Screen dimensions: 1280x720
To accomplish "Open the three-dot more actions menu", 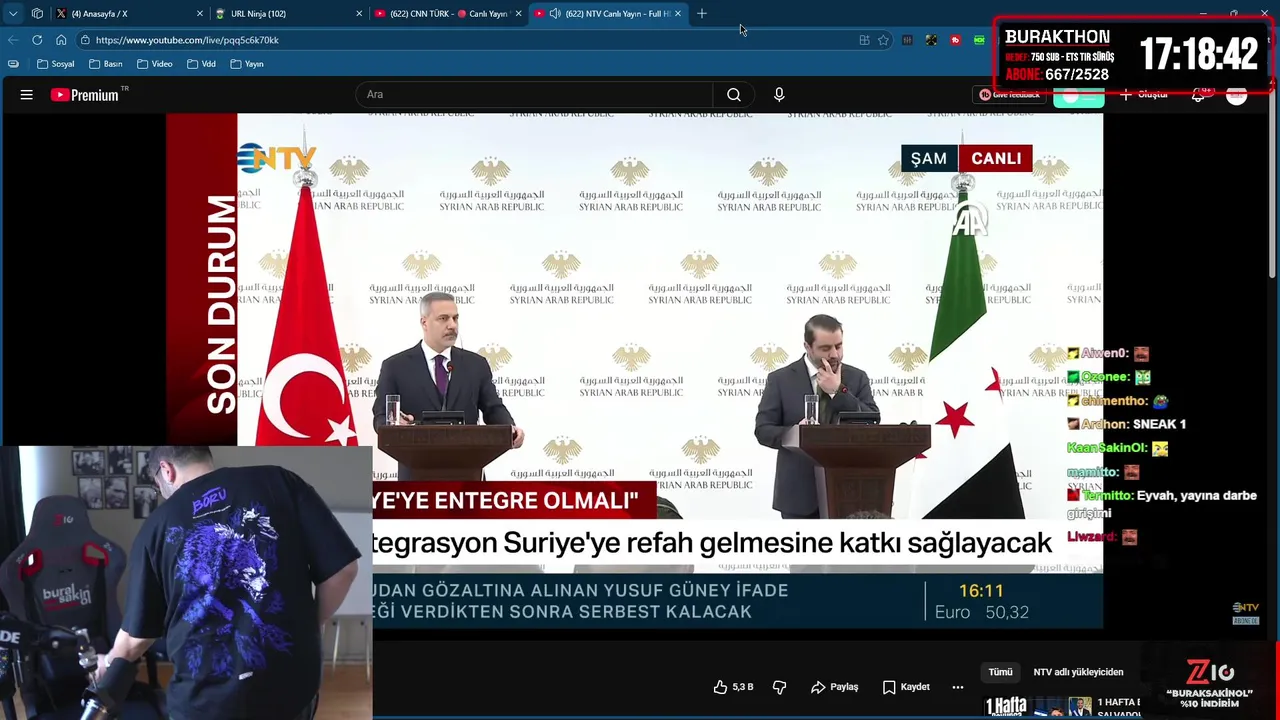I will (x=957, y=687).
